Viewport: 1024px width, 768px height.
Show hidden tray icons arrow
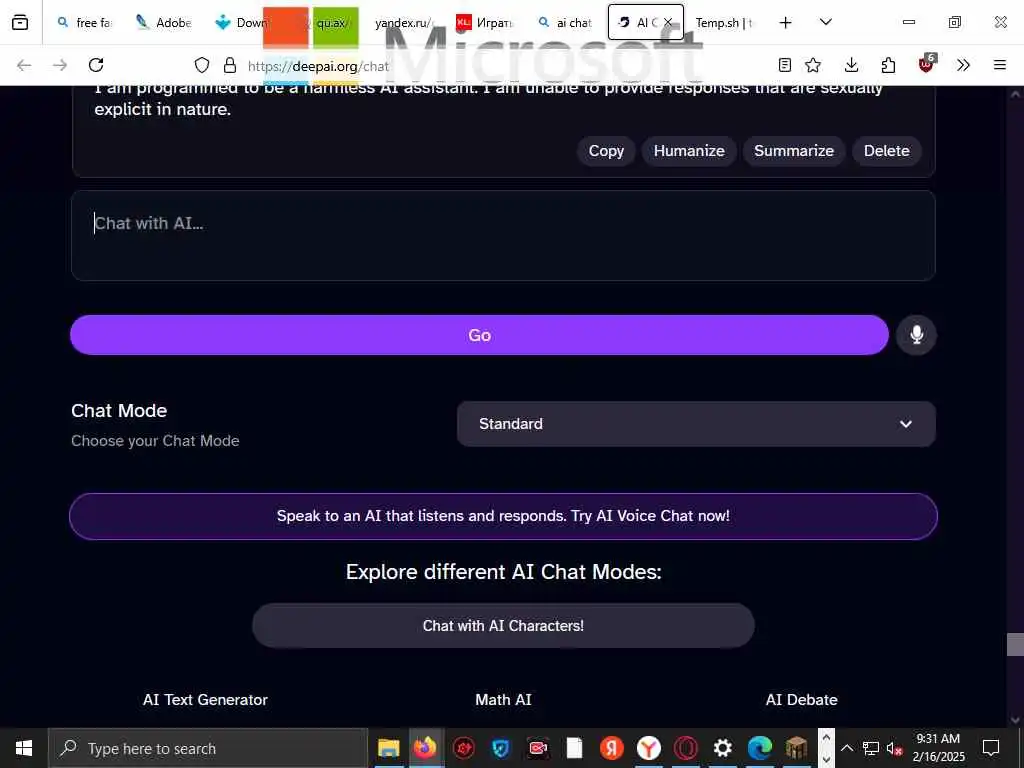(x=846, y=748)
